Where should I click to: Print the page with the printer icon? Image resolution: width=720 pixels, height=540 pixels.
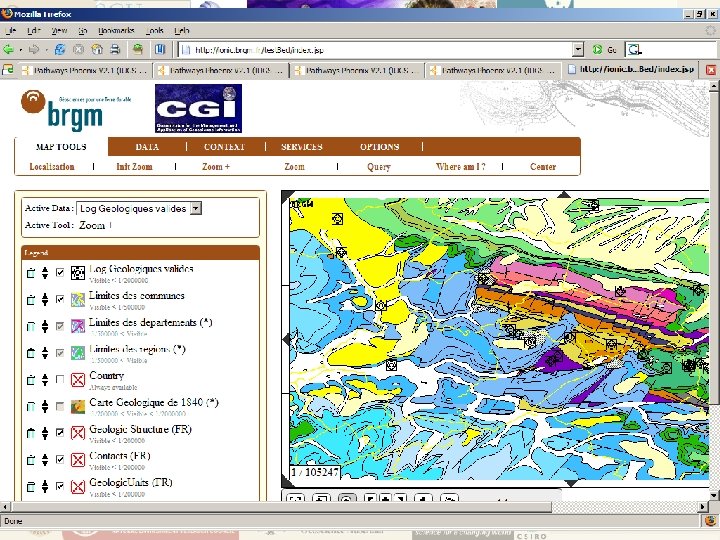(115, 49)
